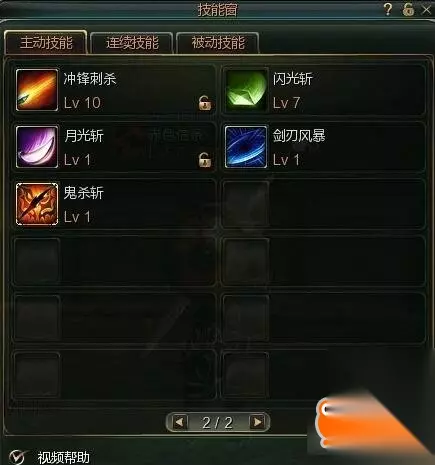Go to next skill page arrow
The height and width of the screenshot is (465, 435).
tap(257, 422)
